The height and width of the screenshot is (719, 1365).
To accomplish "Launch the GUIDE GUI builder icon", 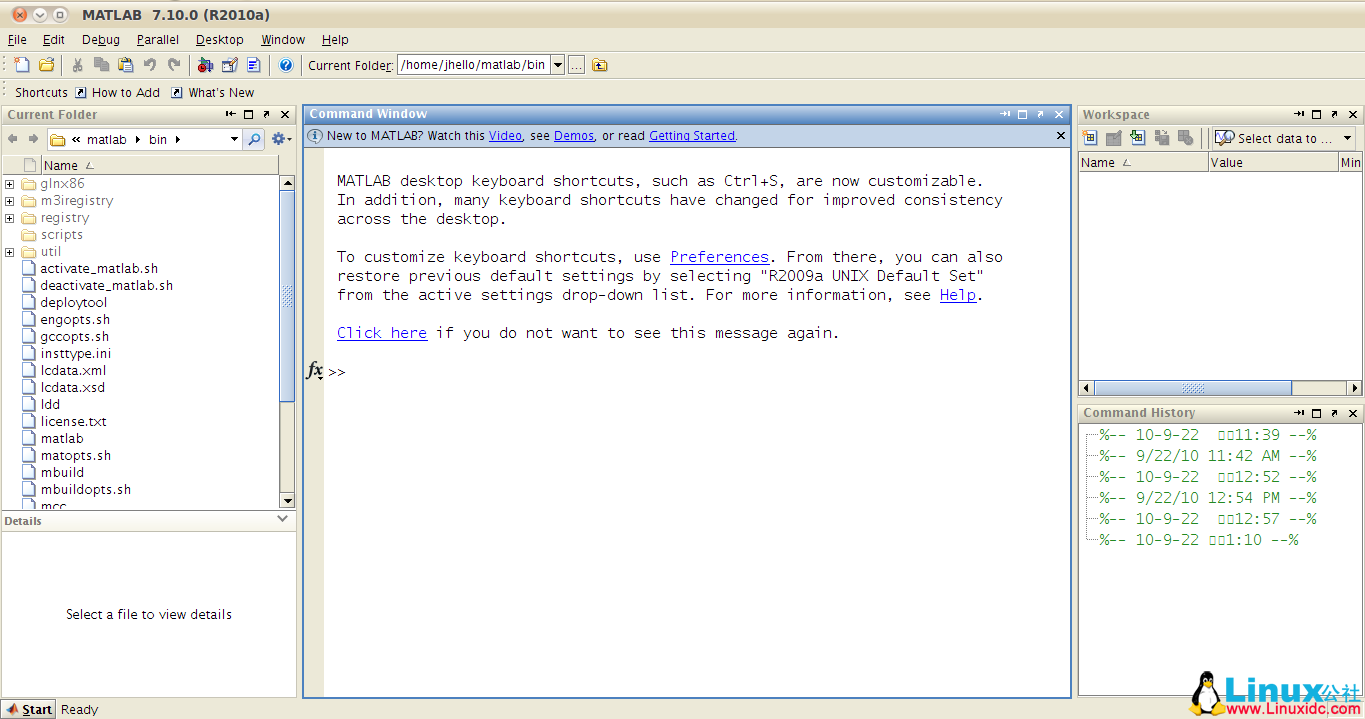I will click(x=229, y=65).
